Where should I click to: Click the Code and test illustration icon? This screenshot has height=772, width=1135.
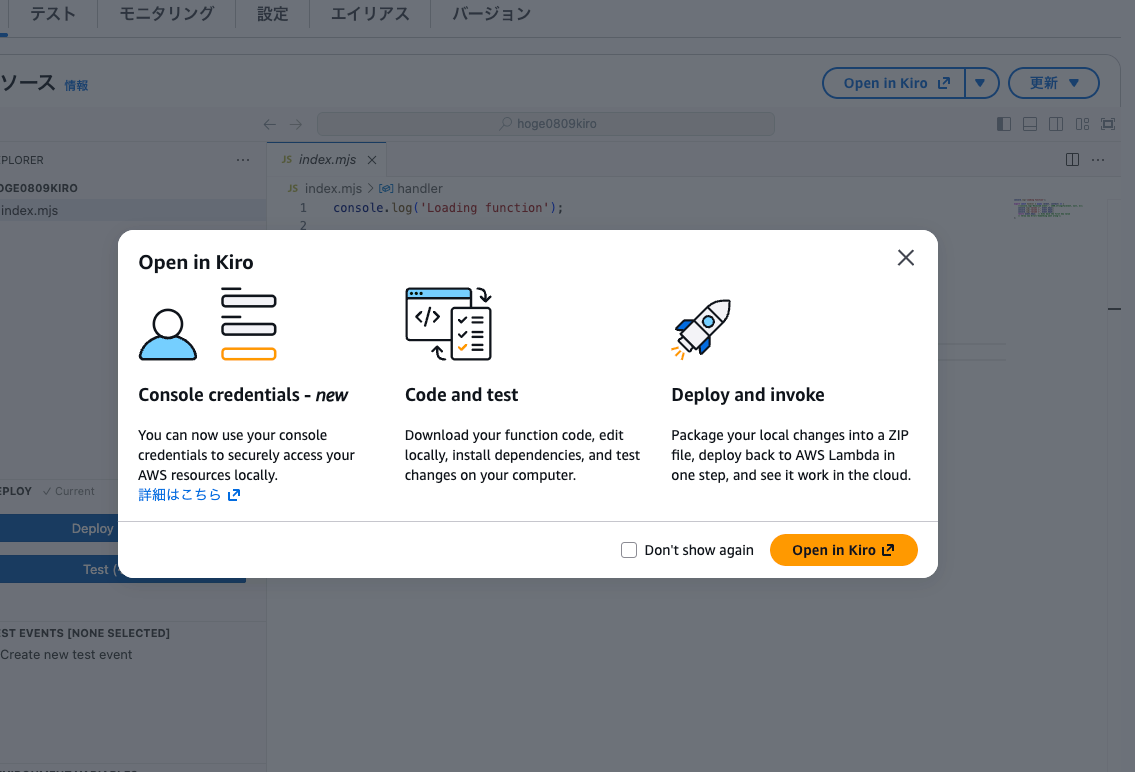pyautogui.click(x=449, y=324)
